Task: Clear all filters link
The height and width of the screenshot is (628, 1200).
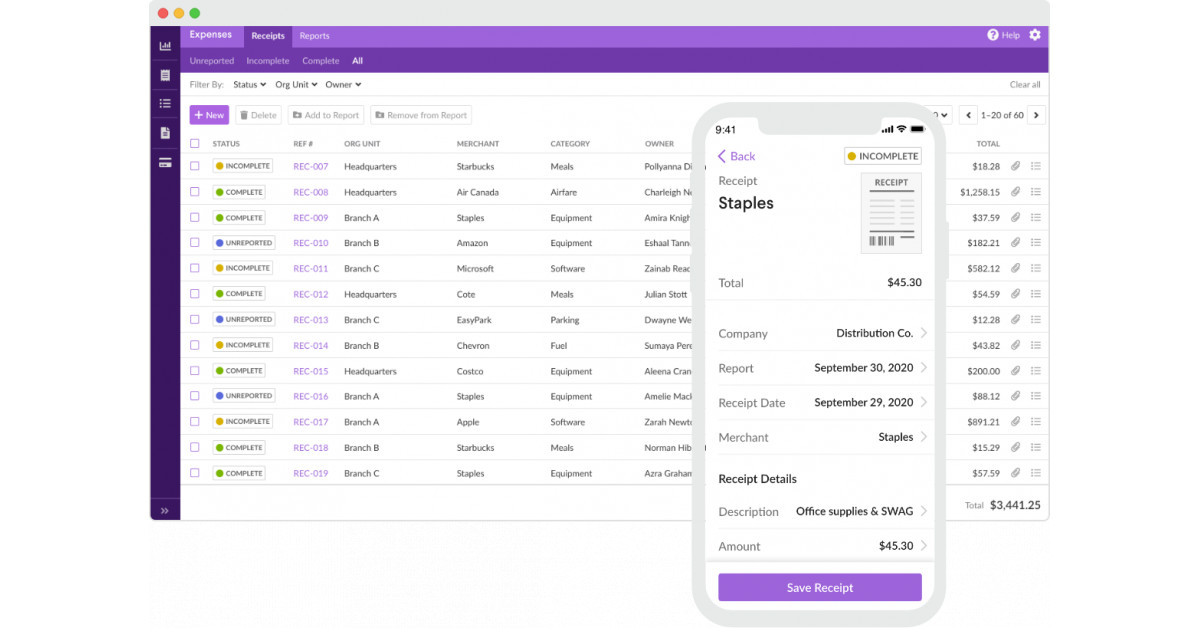Action: (1025, 85)
